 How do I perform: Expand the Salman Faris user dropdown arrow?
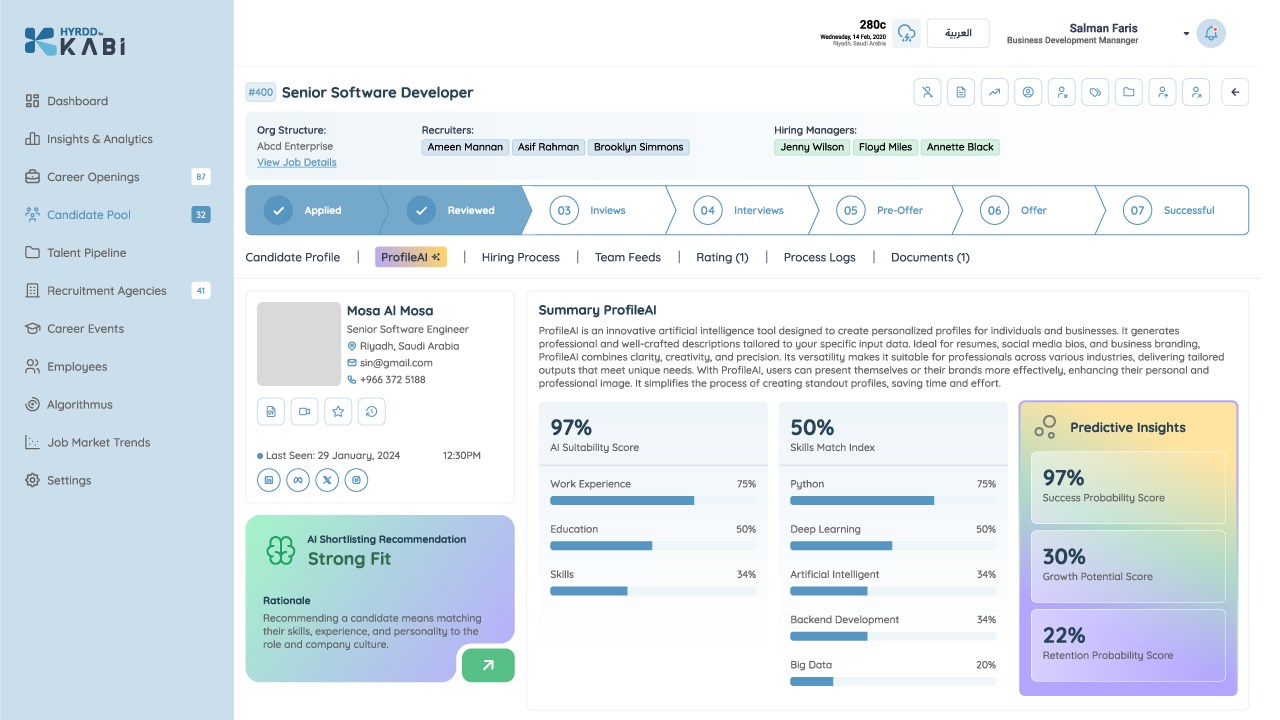(x=1186, y=33)
